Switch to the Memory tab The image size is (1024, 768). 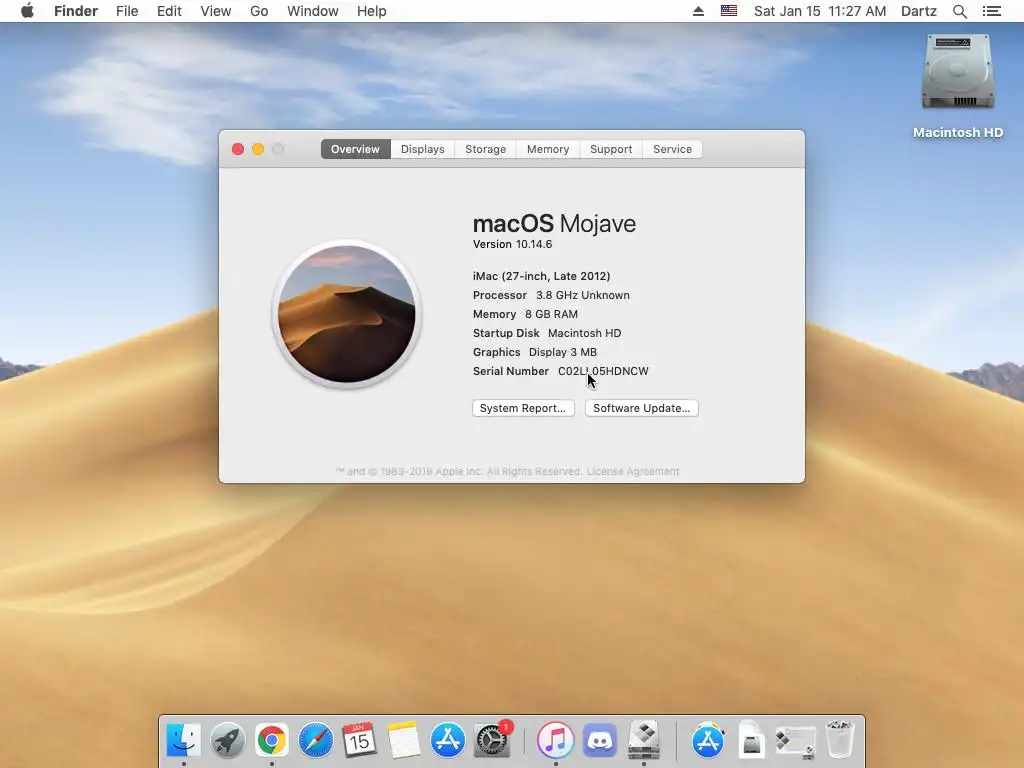(548, 149)
